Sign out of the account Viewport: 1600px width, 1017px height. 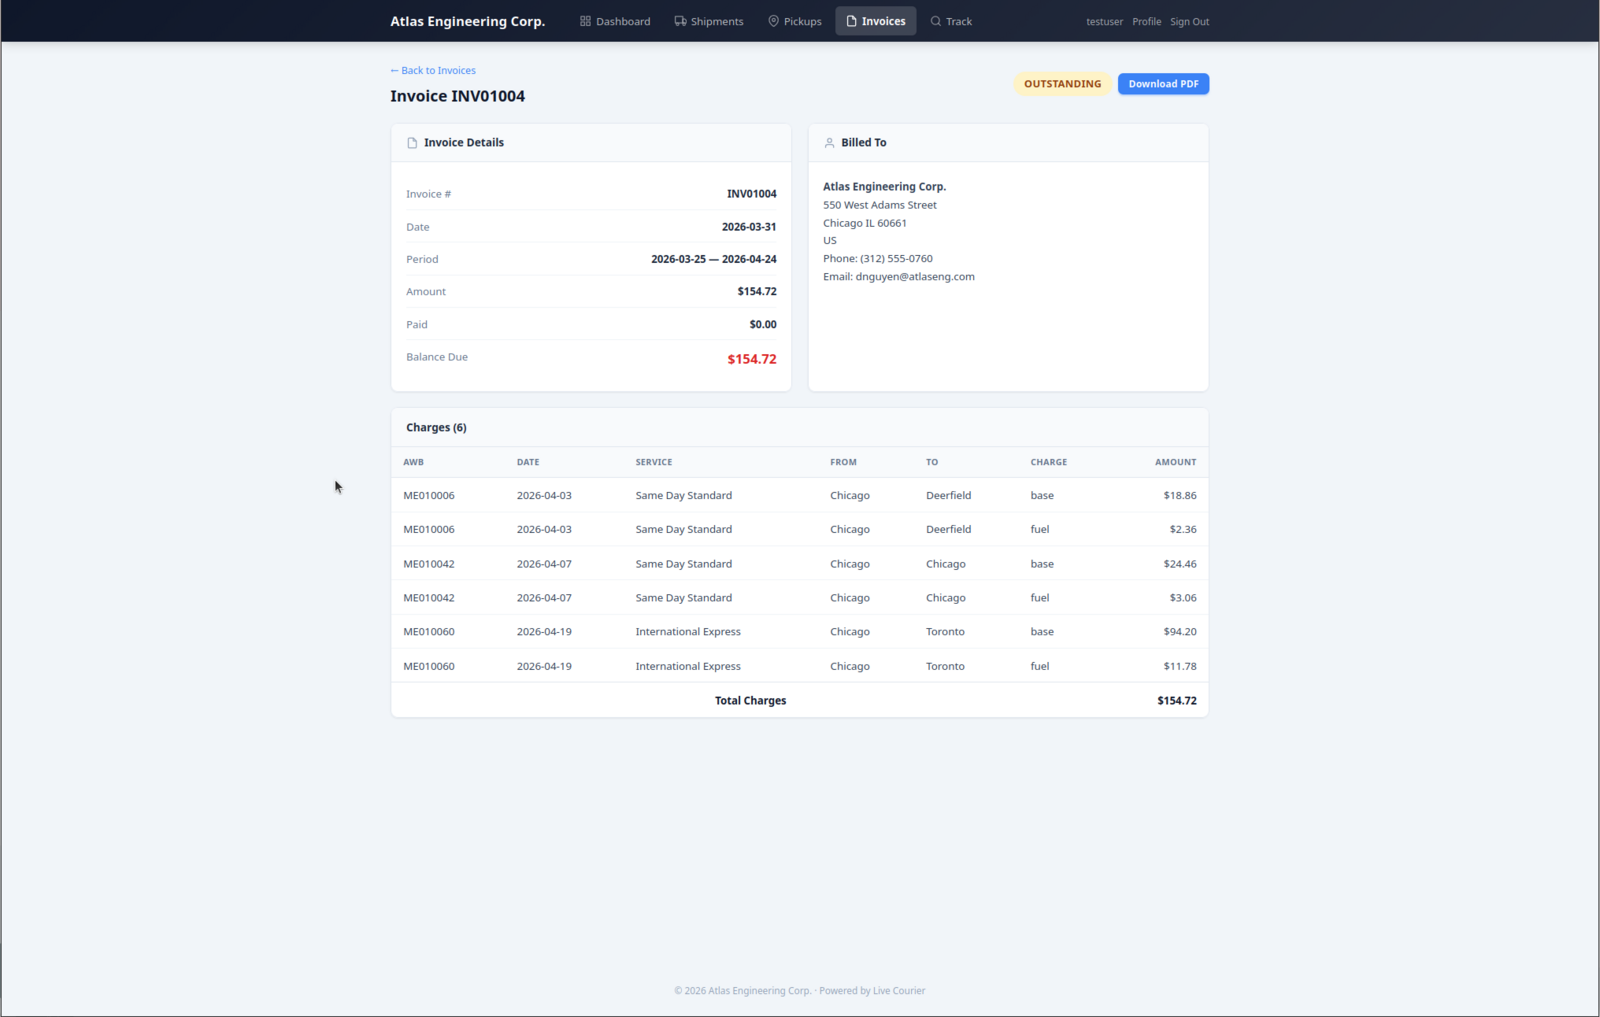(x=1189, y=22)
